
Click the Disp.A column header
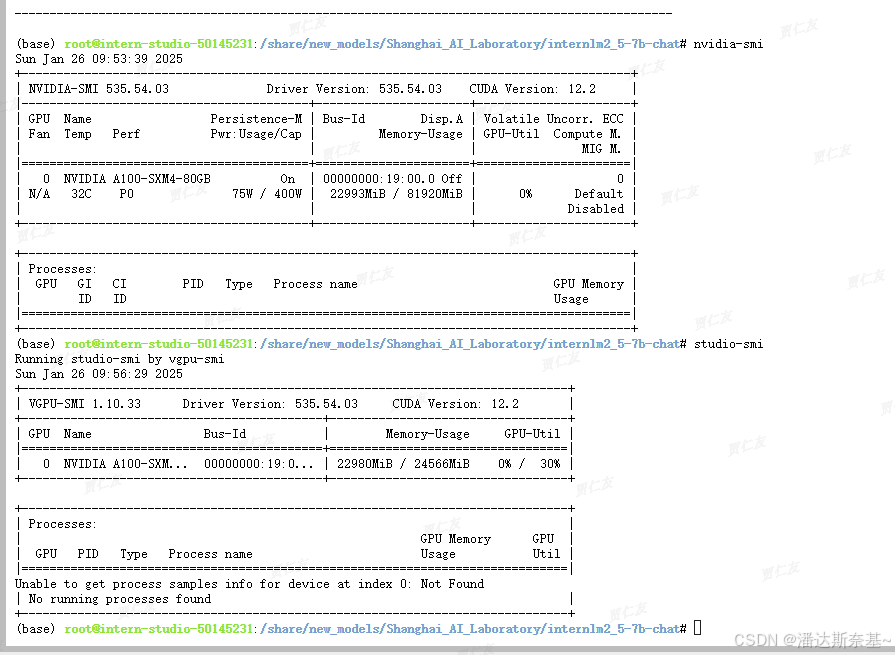[x=442, y=119]
